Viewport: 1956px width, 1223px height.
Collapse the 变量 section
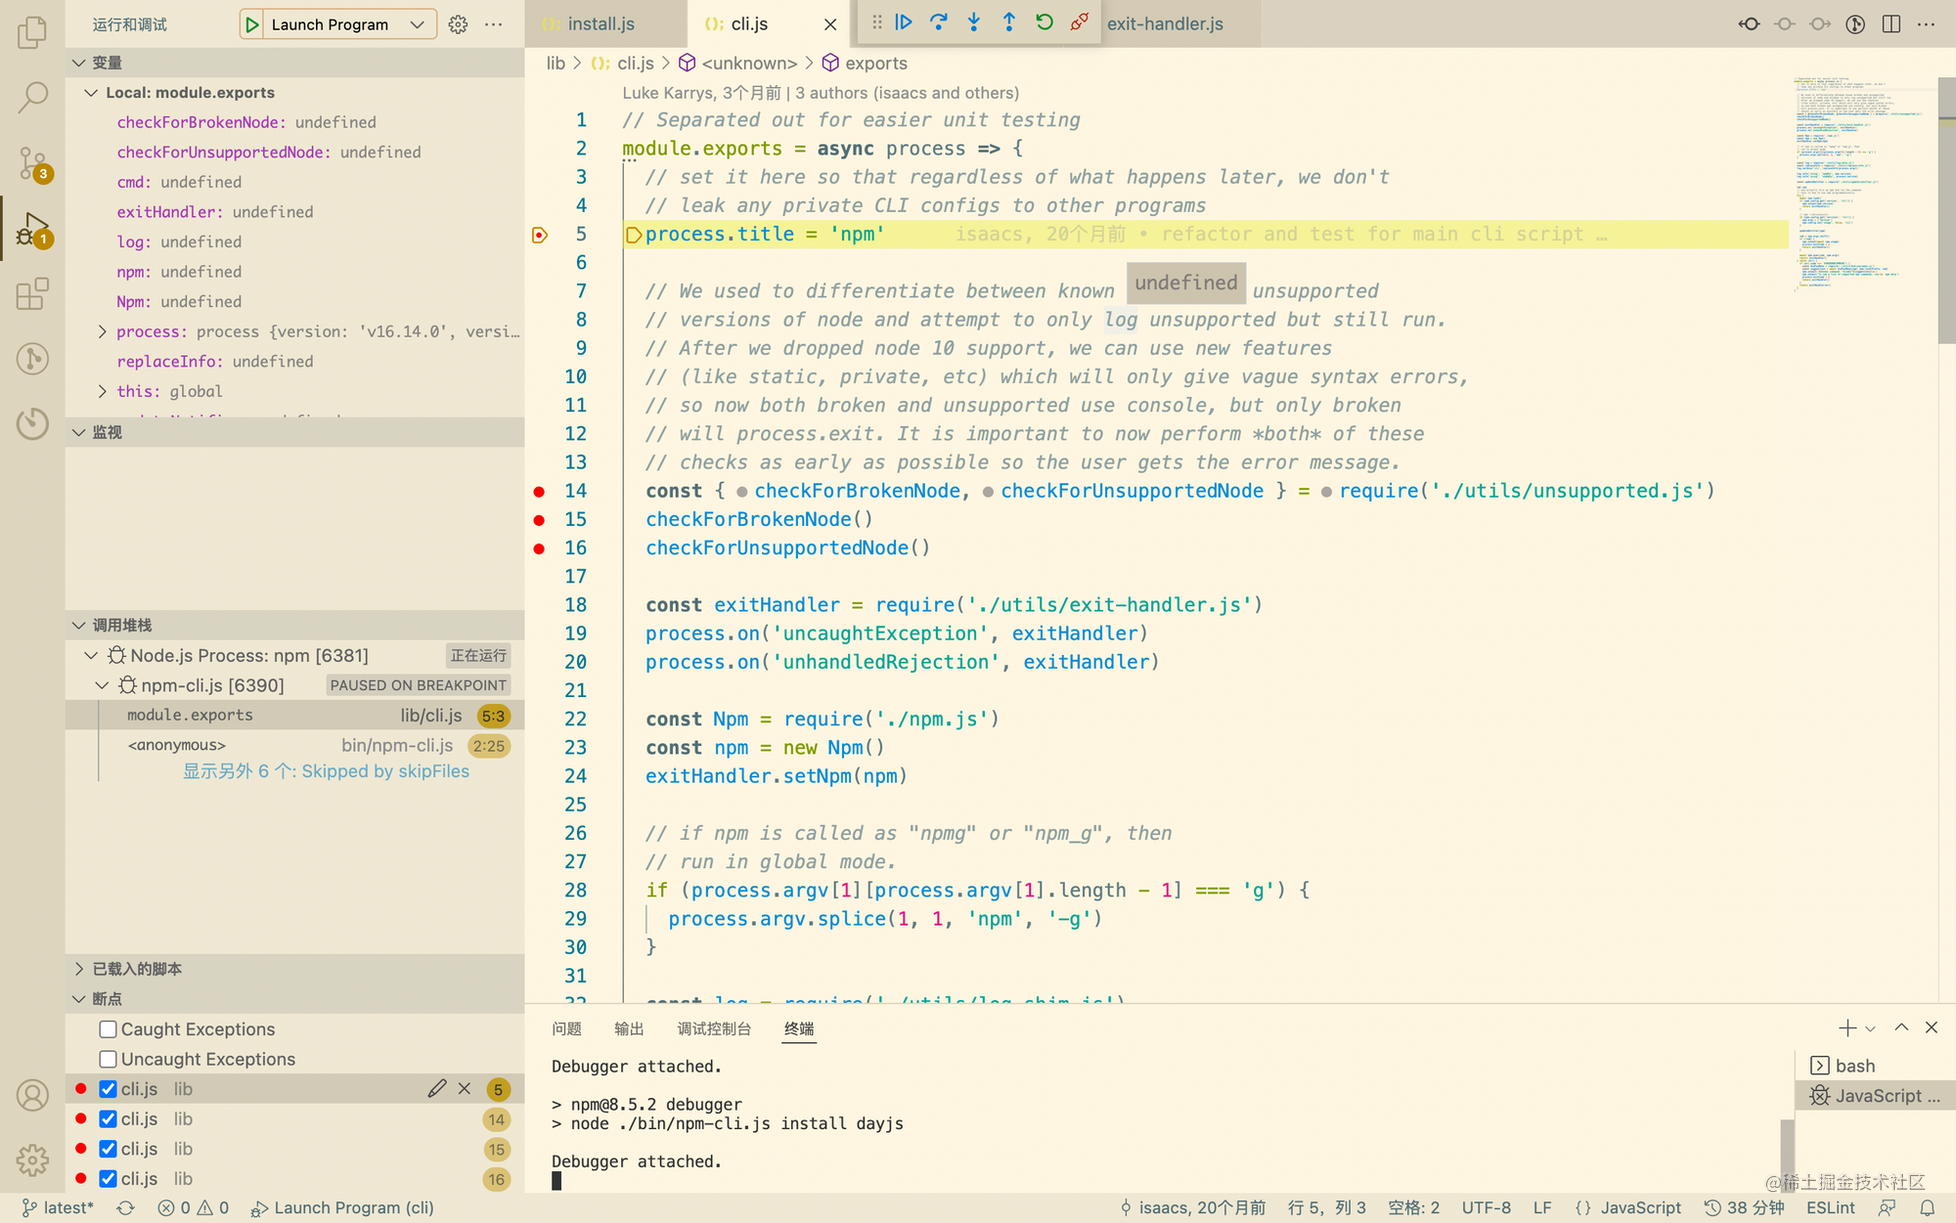[x=79, y=63]
